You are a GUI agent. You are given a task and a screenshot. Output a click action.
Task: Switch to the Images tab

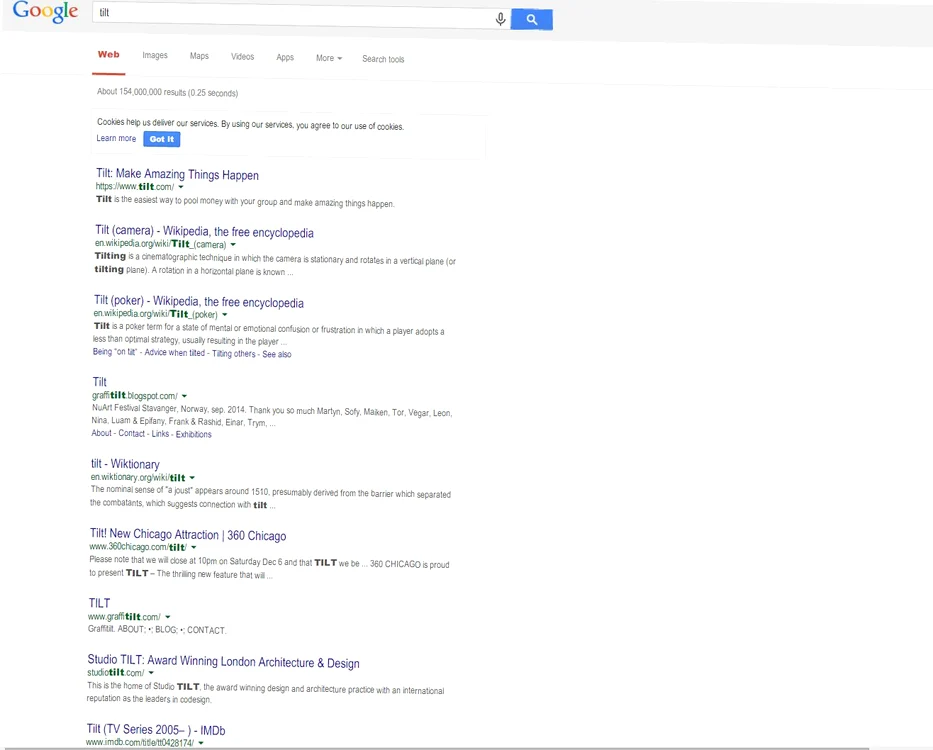point(155,55)
